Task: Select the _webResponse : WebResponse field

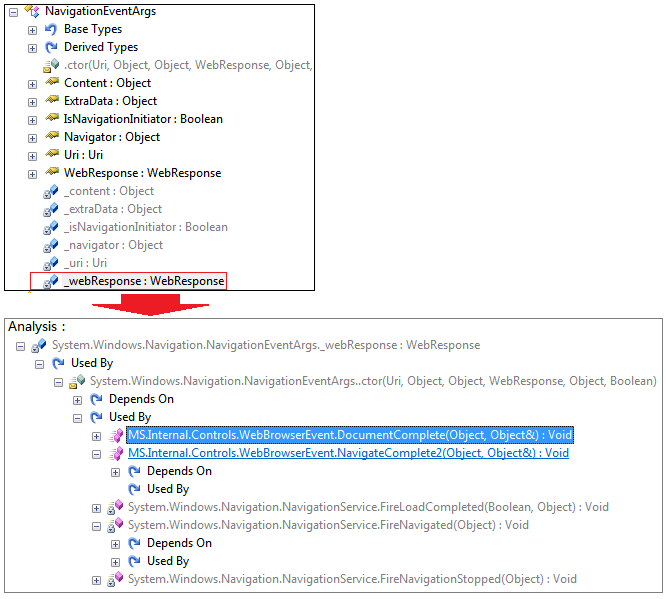Action: [144, 281]
